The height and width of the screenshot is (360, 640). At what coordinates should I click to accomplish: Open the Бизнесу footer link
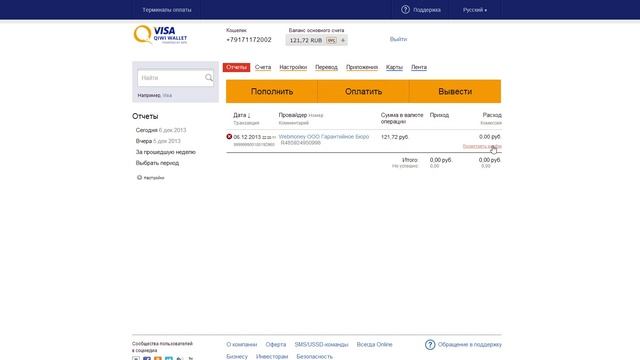tap(237, 356)
